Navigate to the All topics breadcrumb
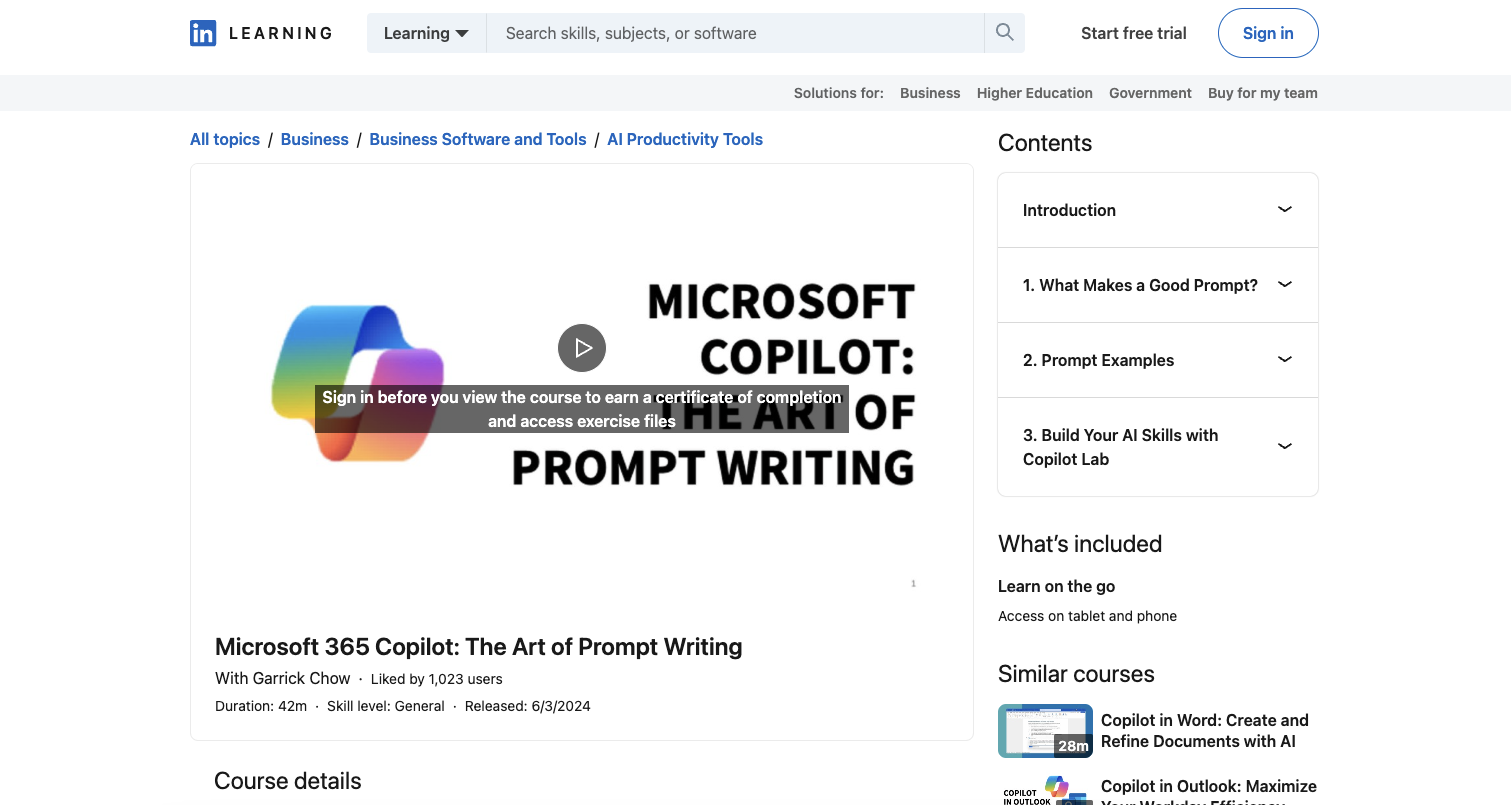 [224, 139]
